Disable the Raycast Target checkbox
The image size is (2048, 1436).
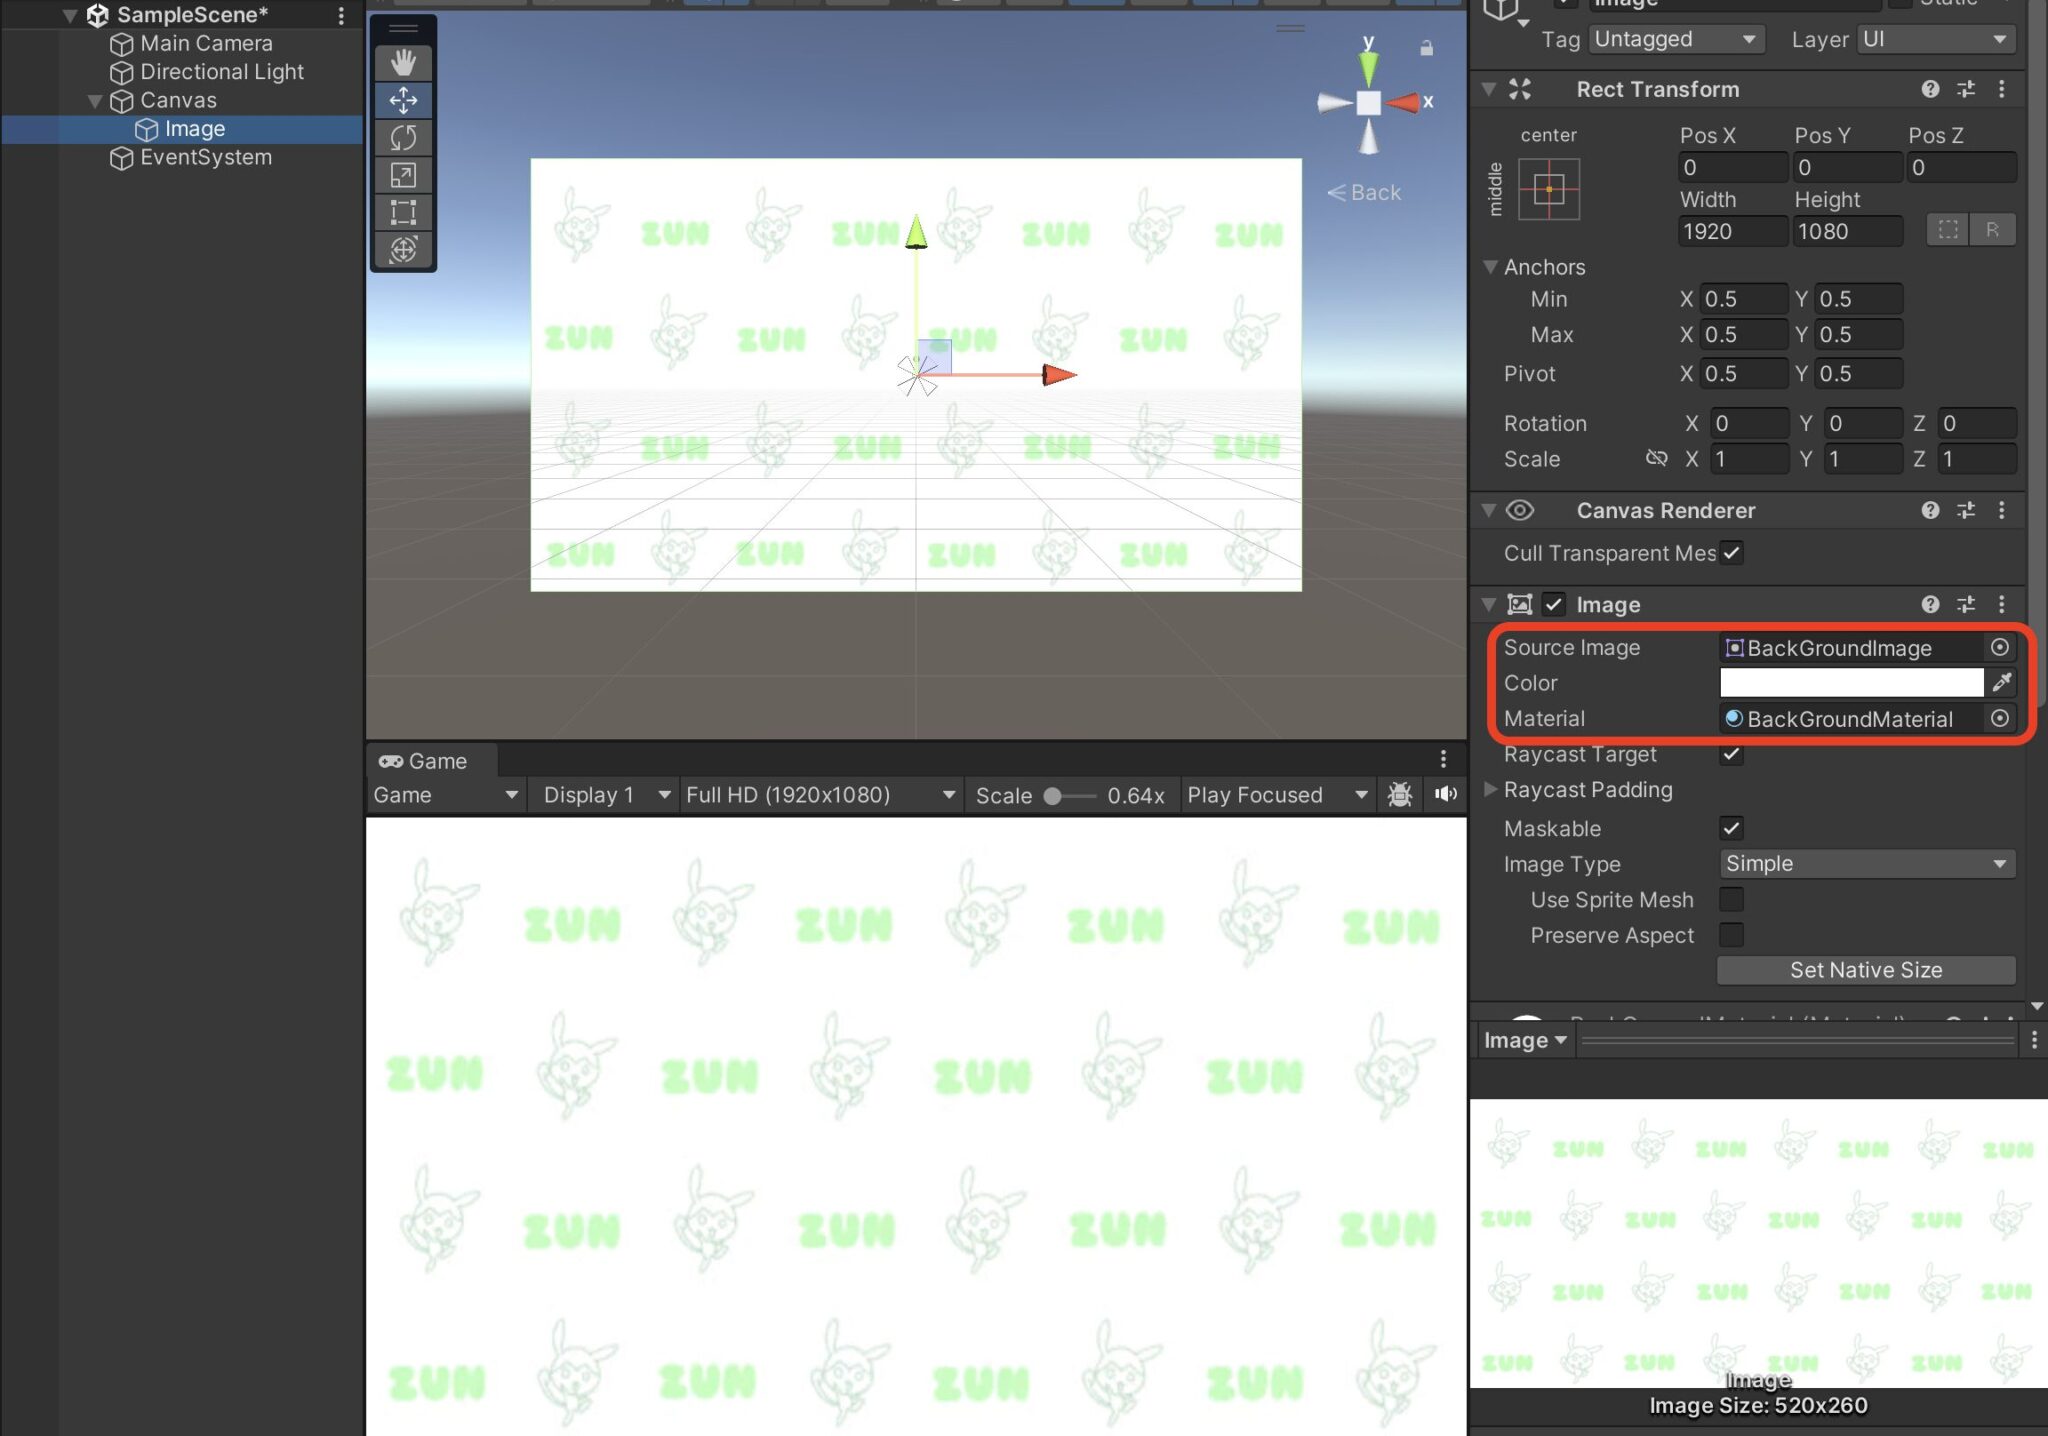1733,754
